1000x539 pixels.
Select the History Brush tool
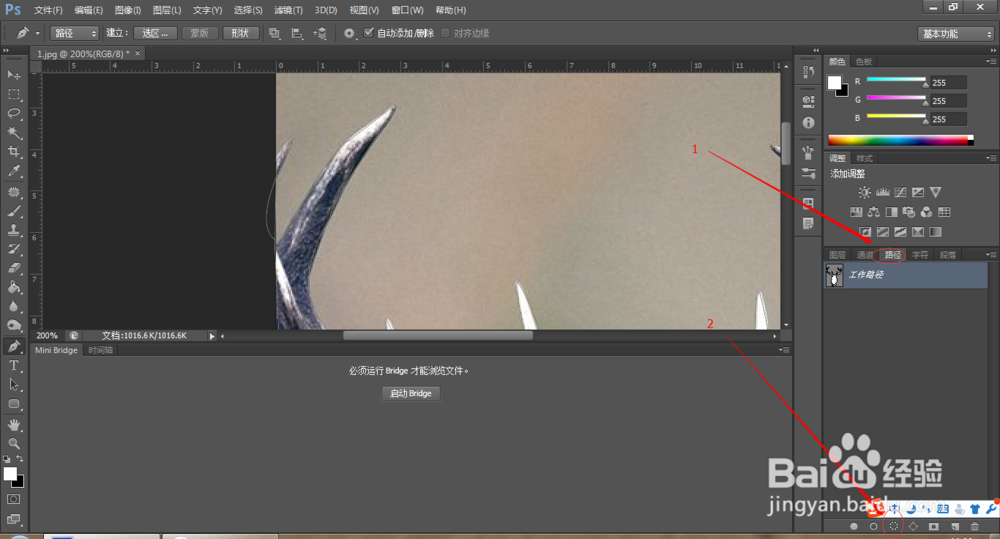tap(13, 249)
